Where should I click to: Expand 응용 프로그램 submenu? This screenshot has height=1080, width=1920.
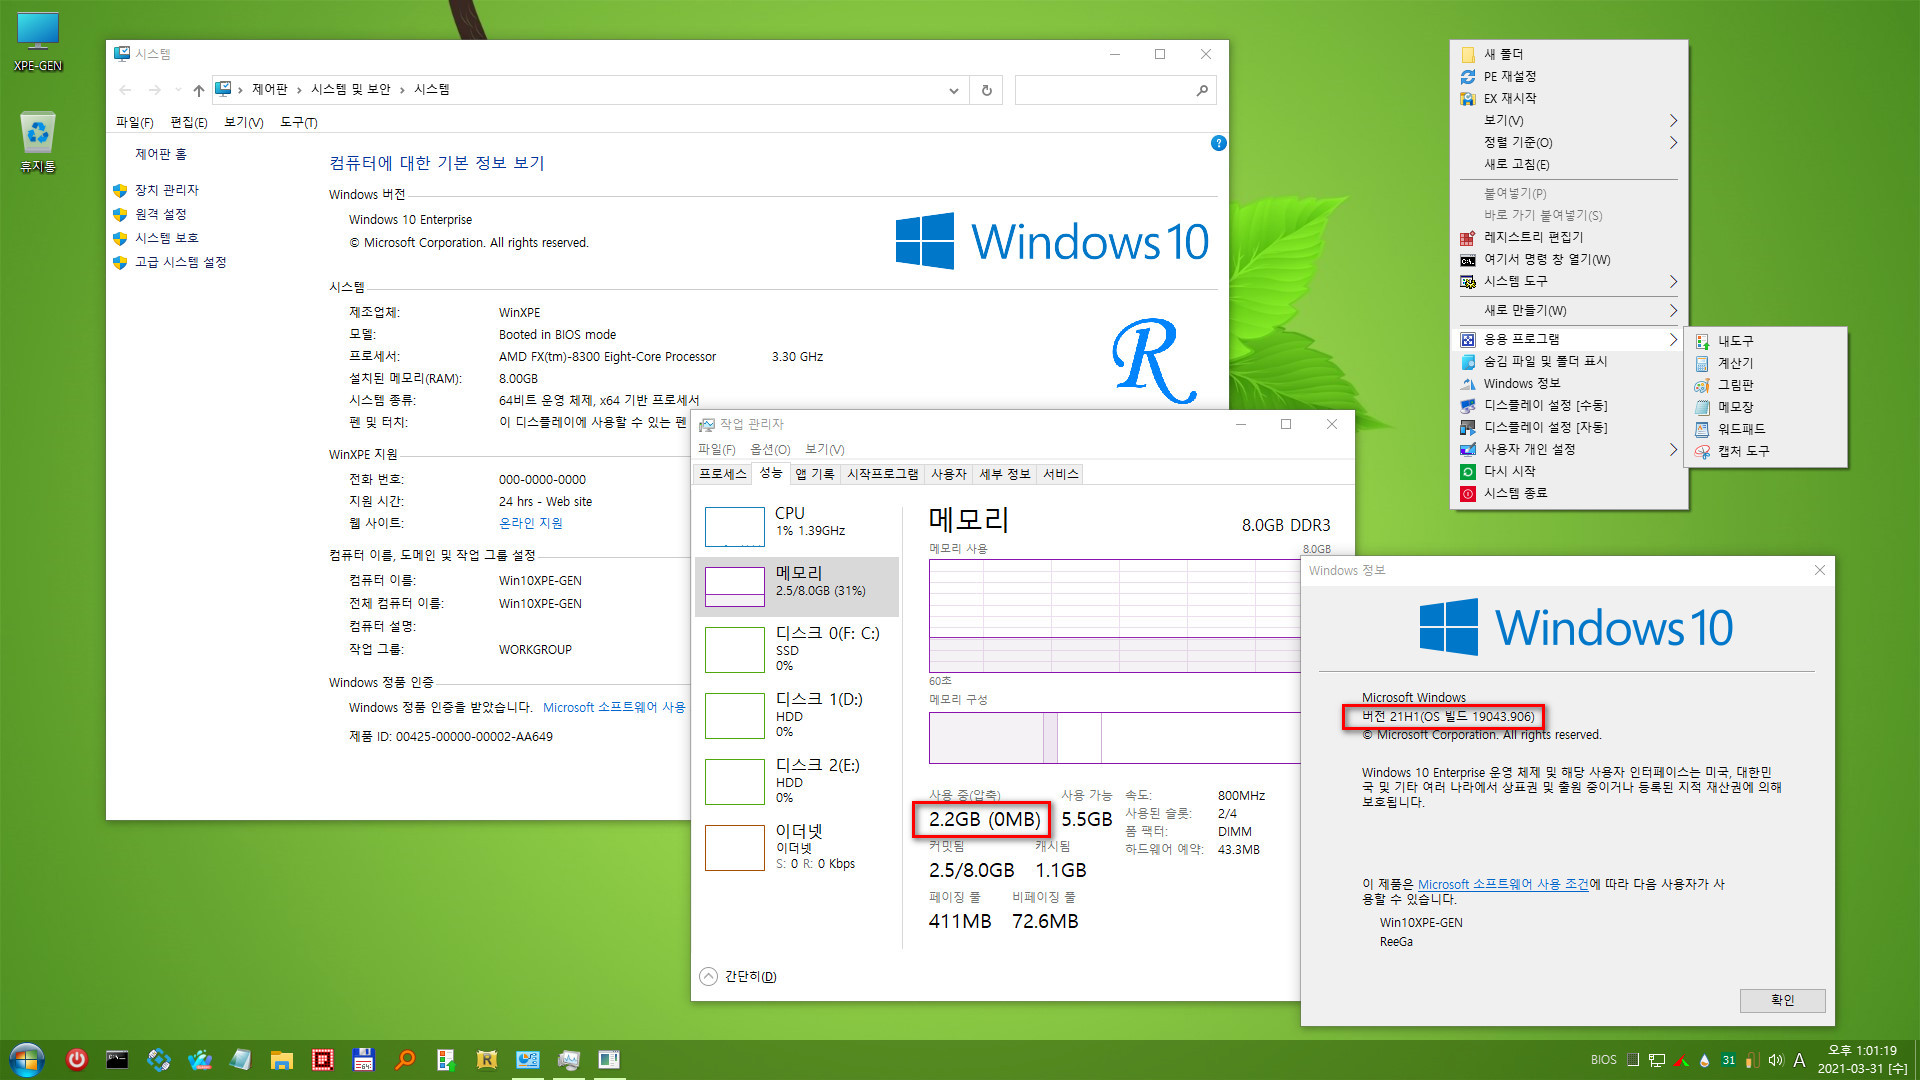click(x=1568, y=339)
